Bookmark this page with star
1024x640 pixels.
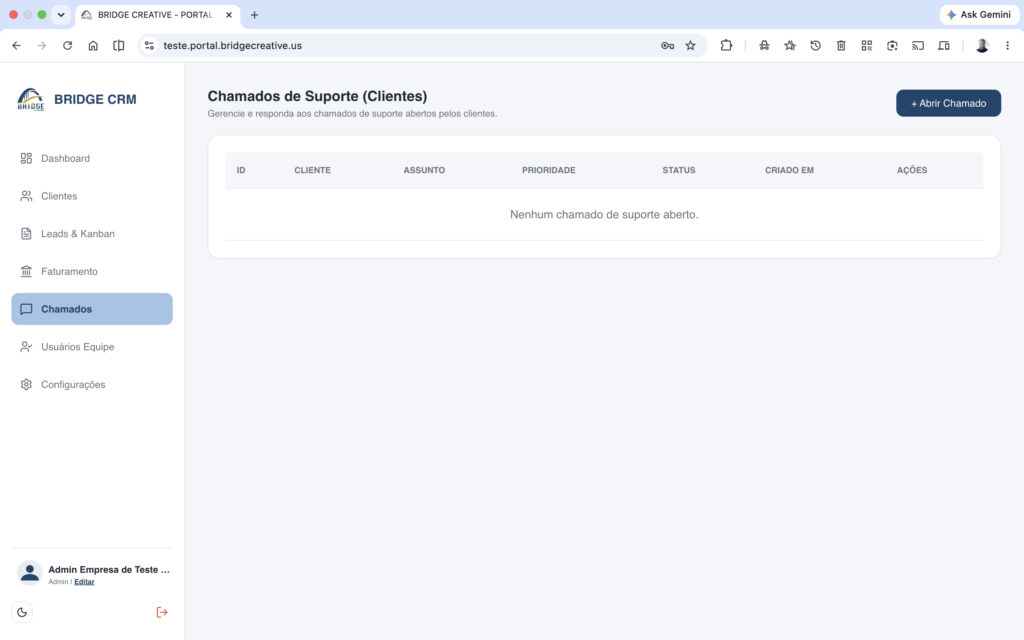coord(690,46)
